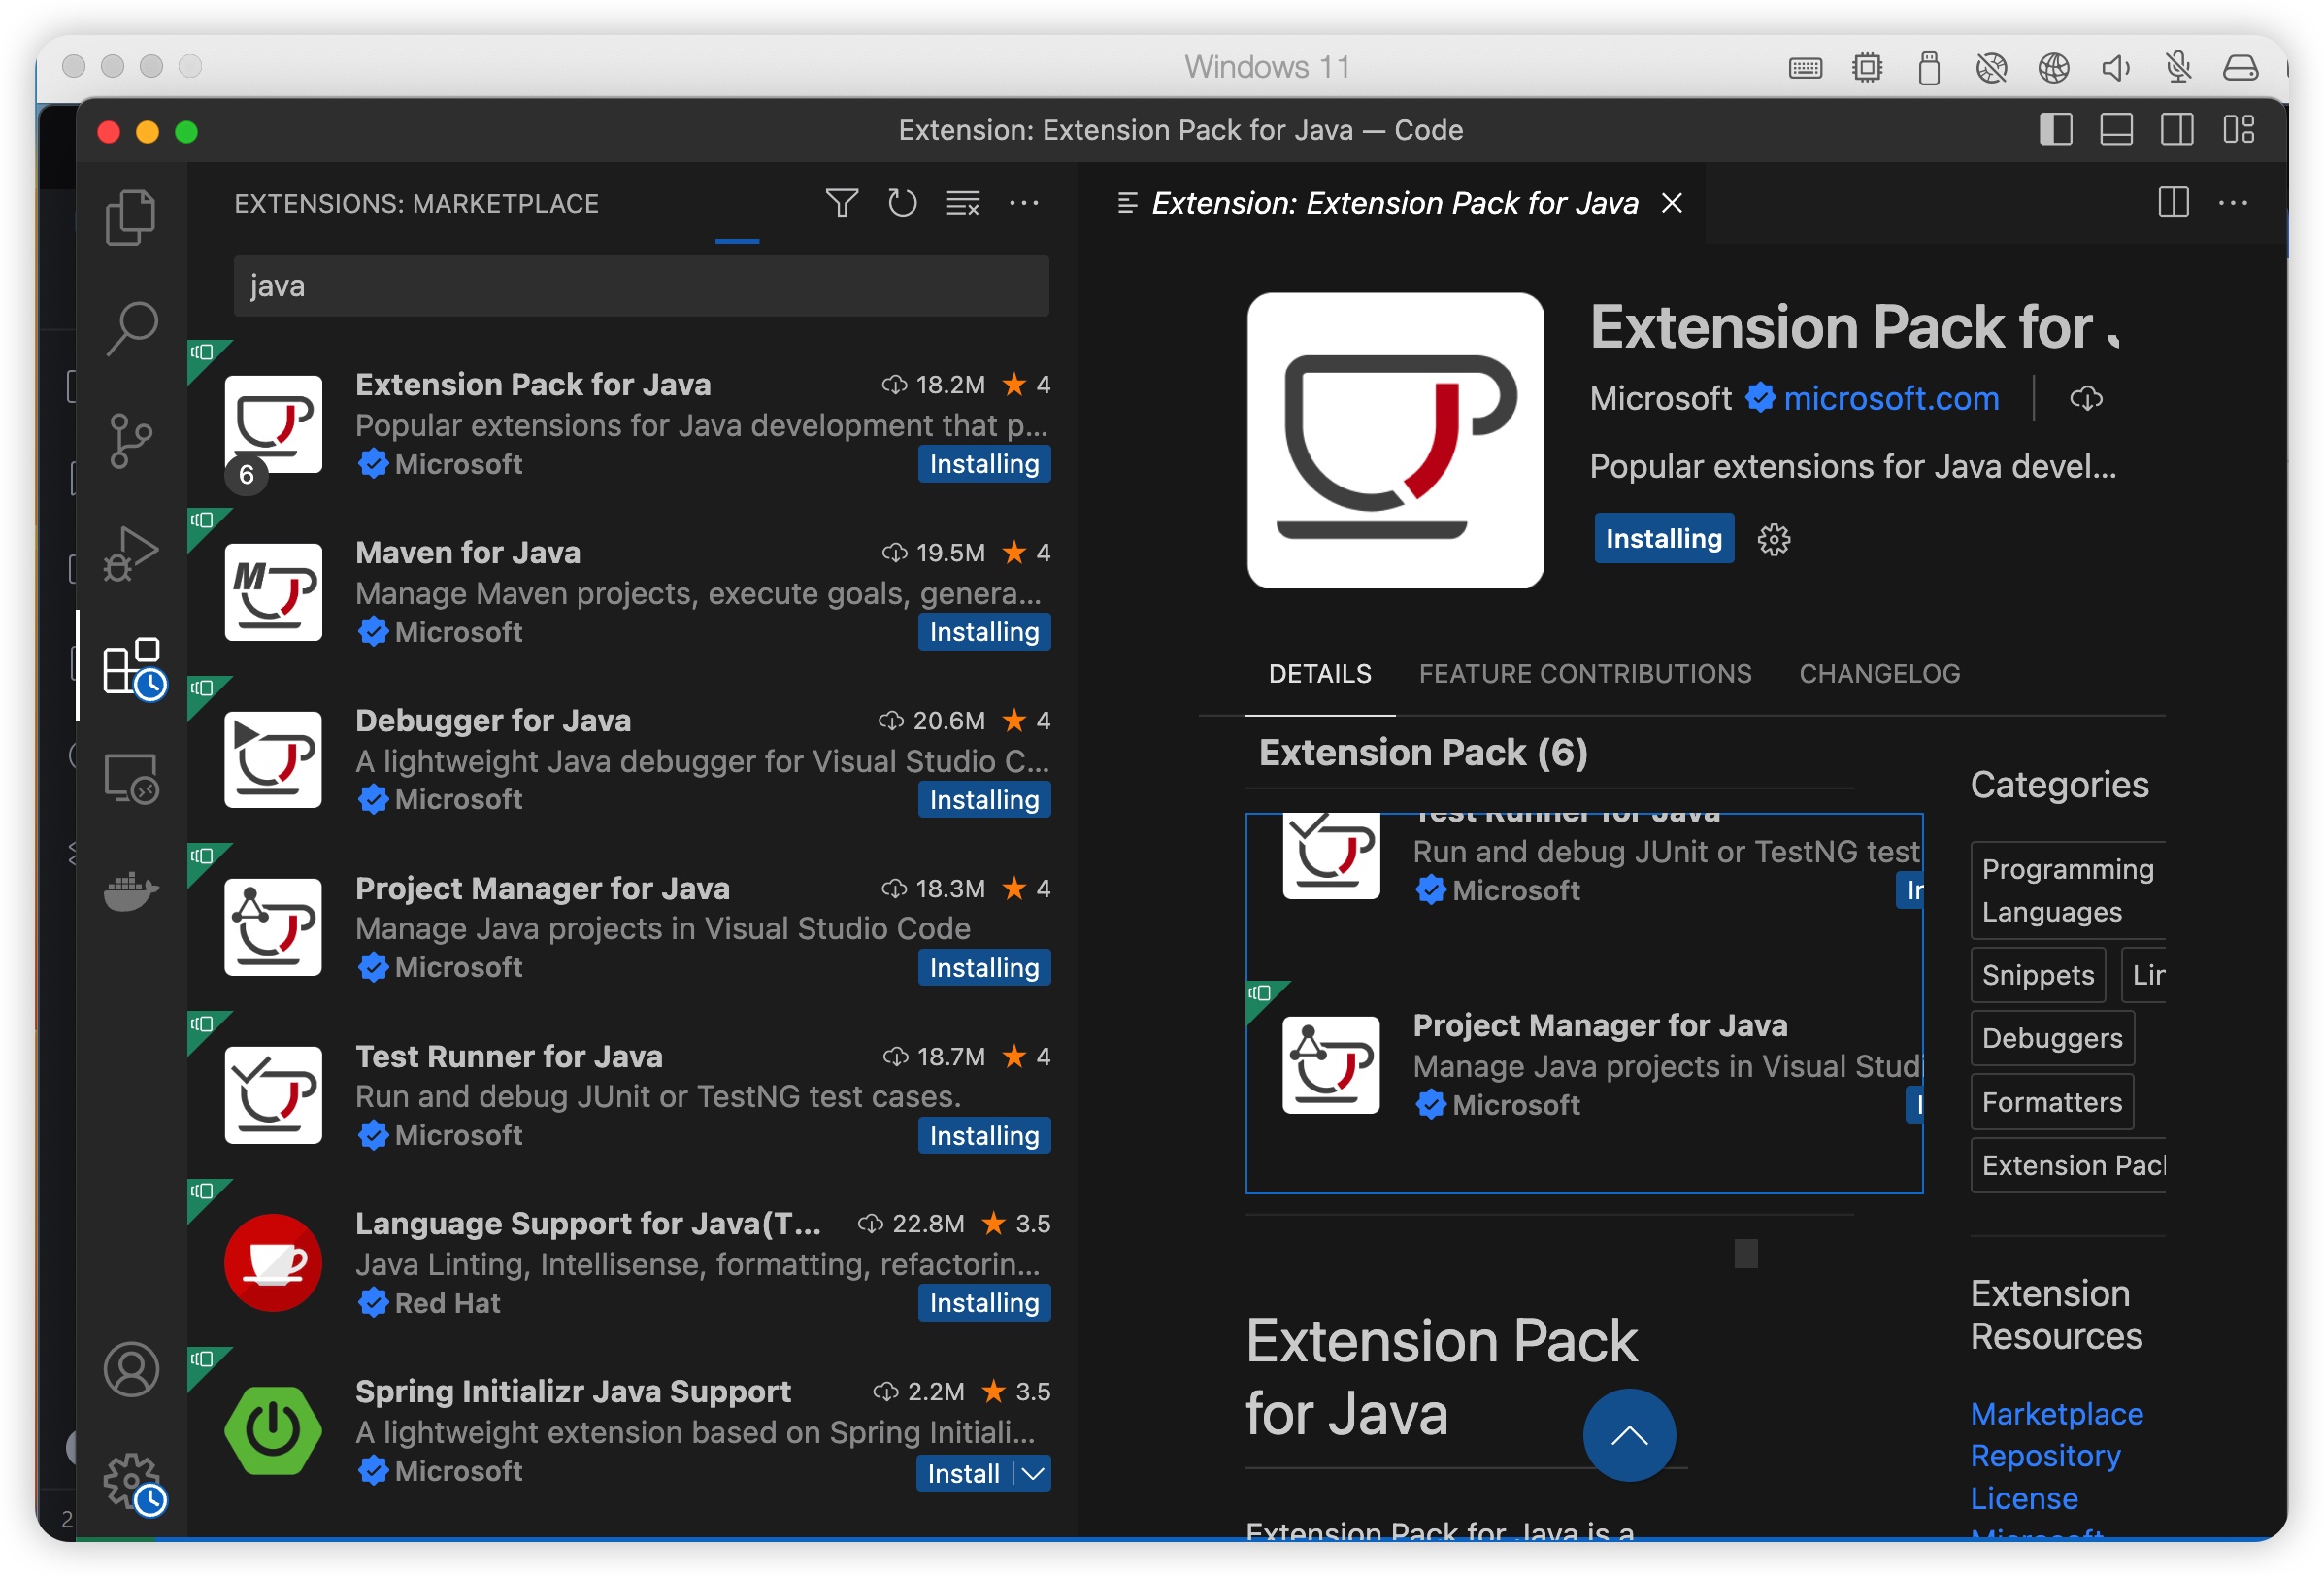The height and width of the screenshot is (1577, 2324).
Task: Click the VM network globe icon
Action: (2054, 68)
